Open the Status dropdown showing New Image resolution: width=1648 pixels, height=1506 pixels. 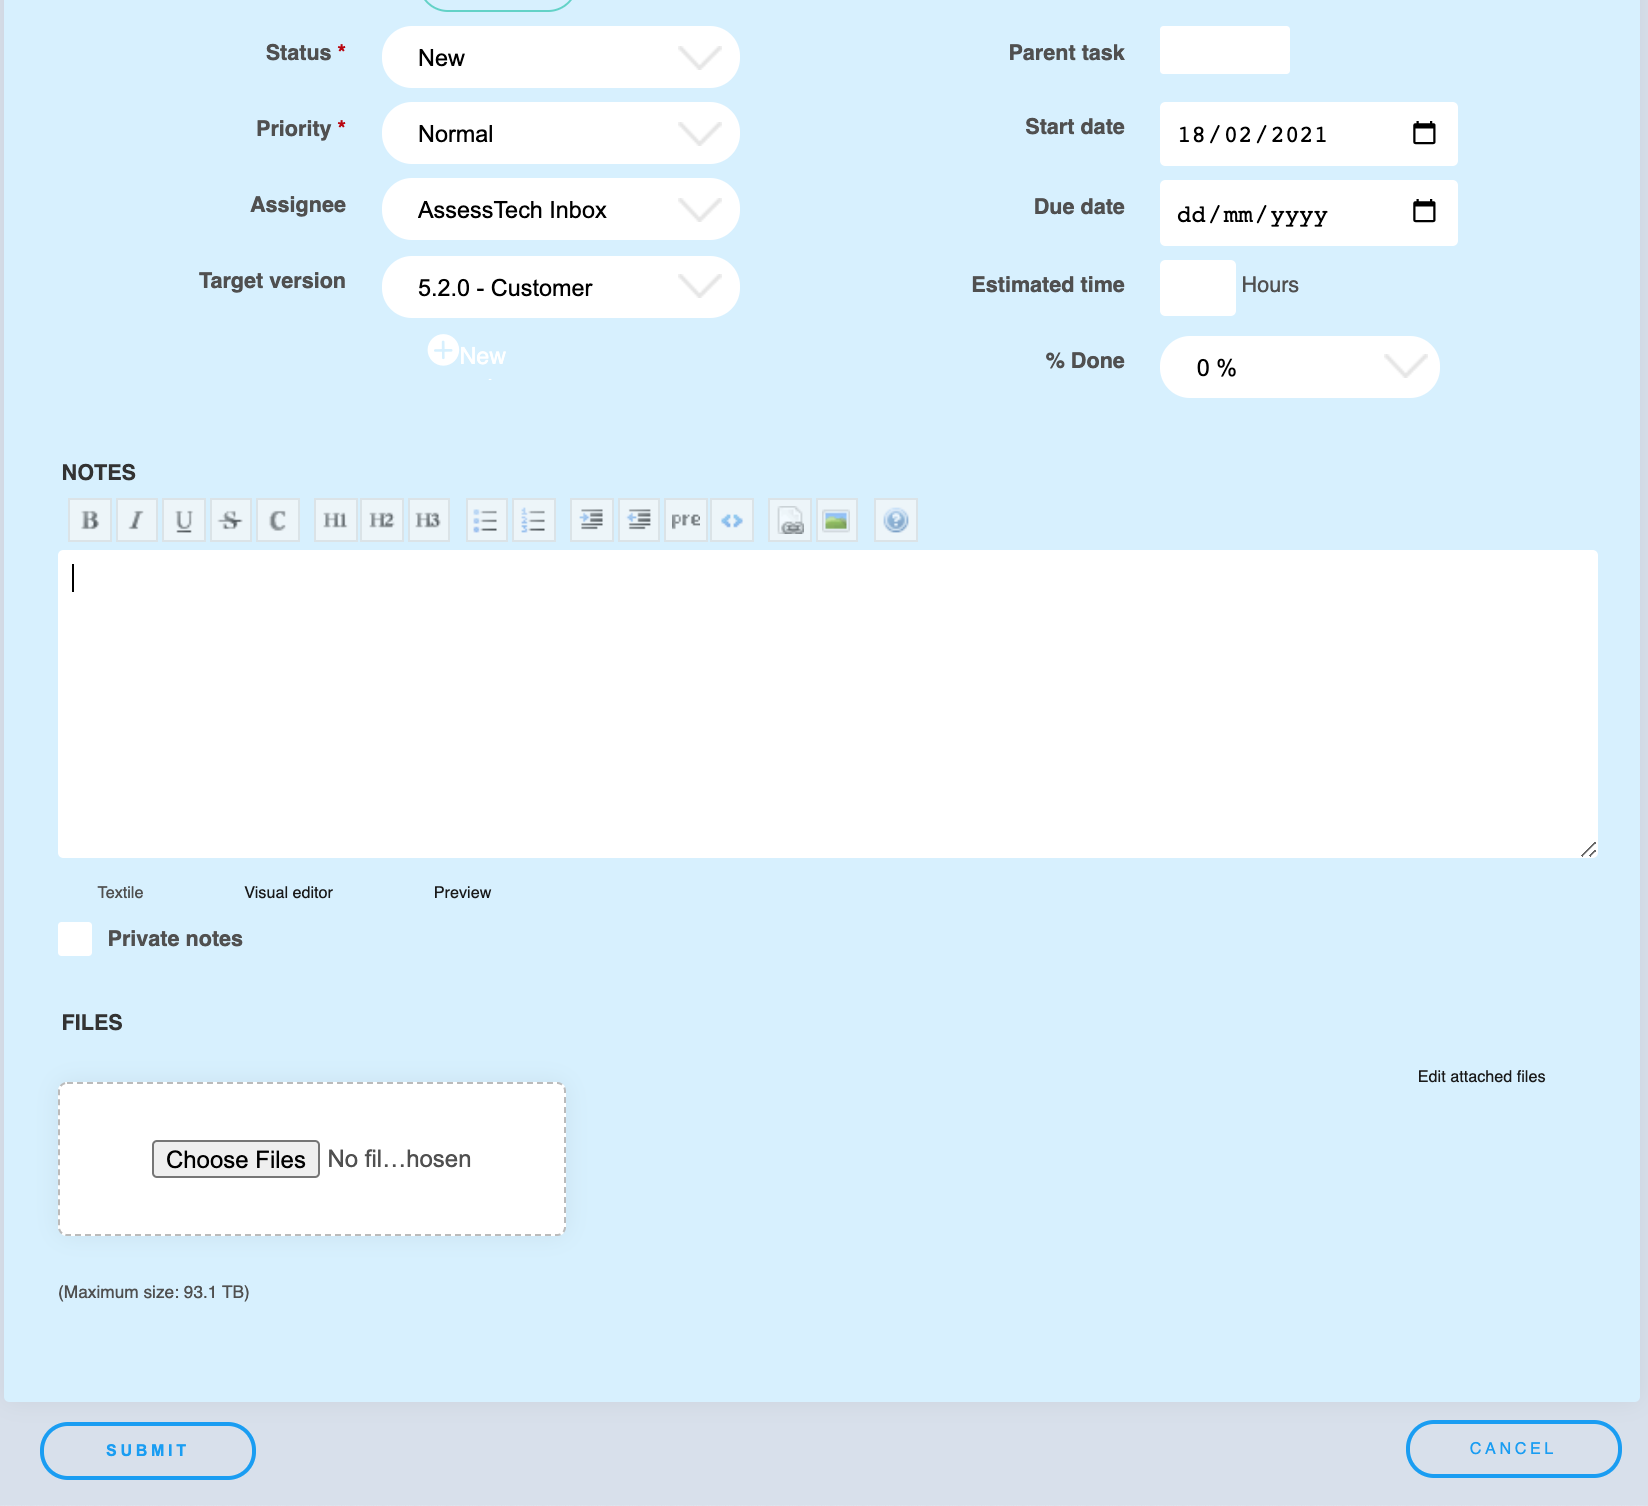561,57
